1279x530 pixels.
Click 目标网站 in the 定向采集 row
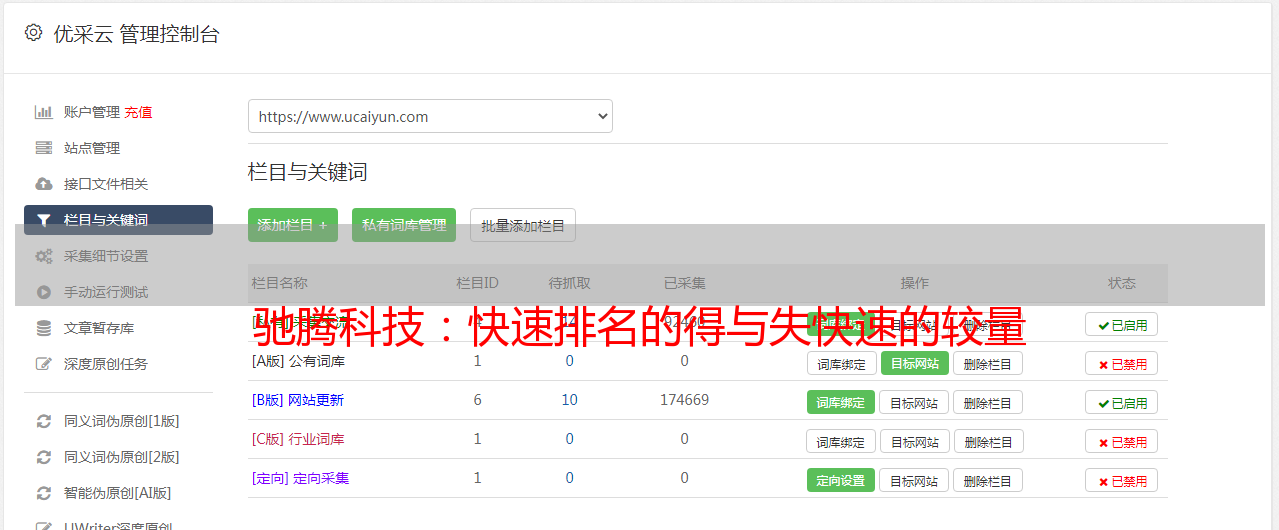click(914, 480)
